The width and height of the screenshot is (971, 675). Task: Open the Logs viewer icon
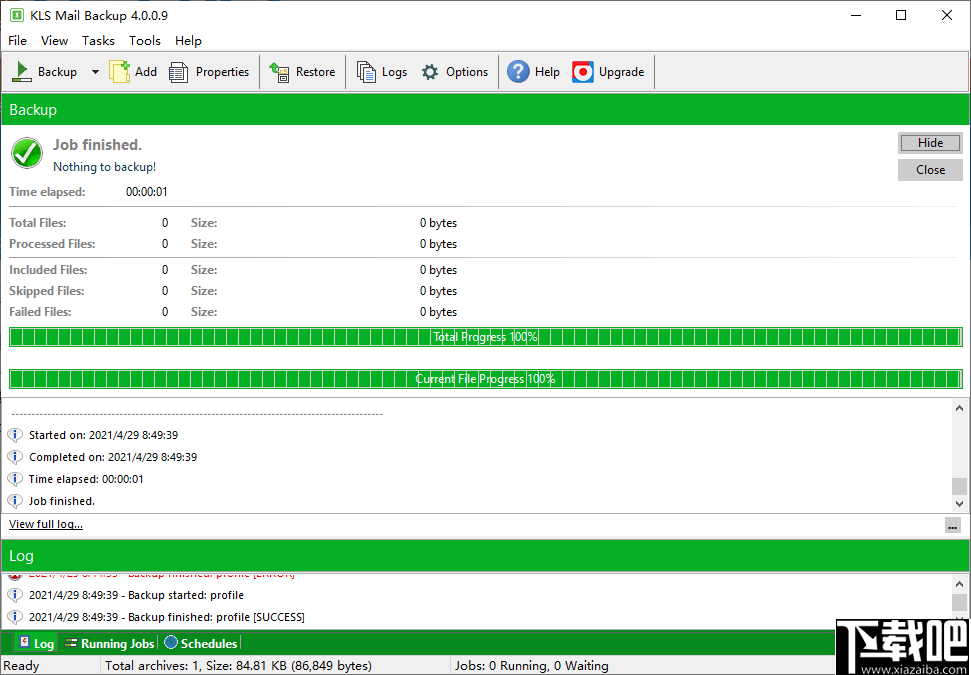366,71
